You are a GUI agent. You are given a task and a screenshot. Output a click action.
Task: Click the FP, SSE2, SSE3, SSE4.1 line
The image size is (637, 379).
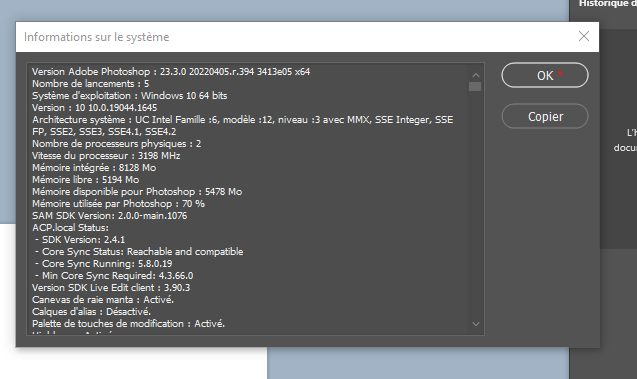coord(104,132)
